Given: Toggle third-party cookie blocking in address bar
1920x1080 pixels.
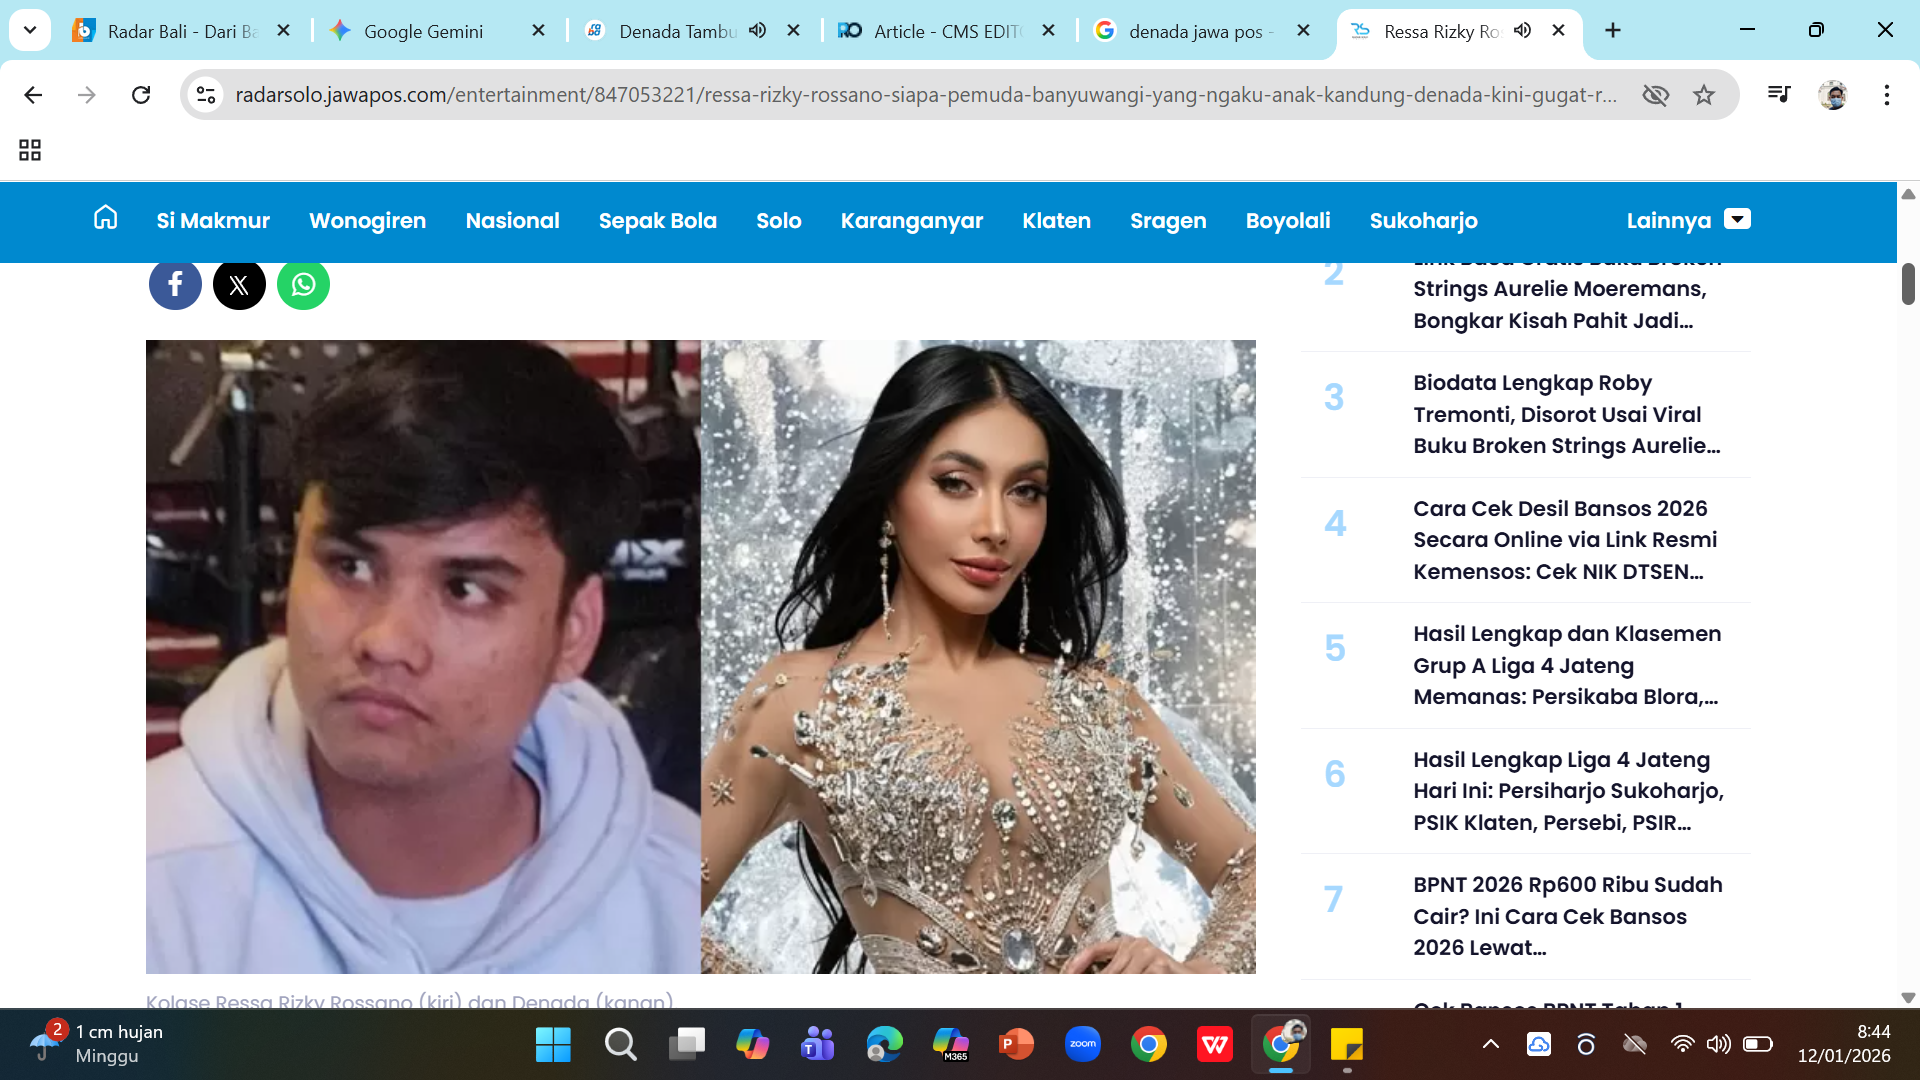Looking at the screenshot, I should pyautogui.click(x=1657, y=95).
